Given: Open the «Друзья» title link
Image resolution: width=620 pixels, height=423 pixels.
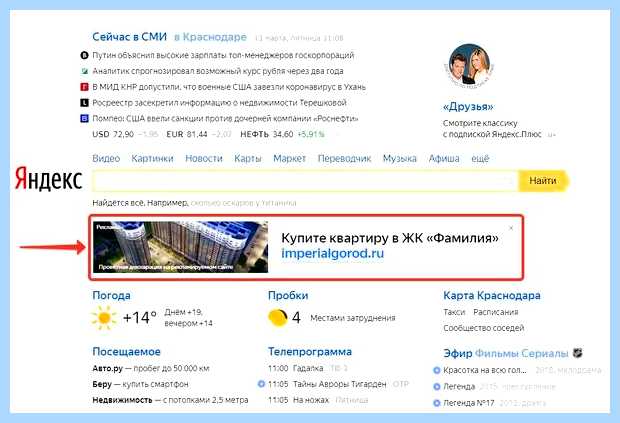Looking at the screenshot, I should pos(469,107).
